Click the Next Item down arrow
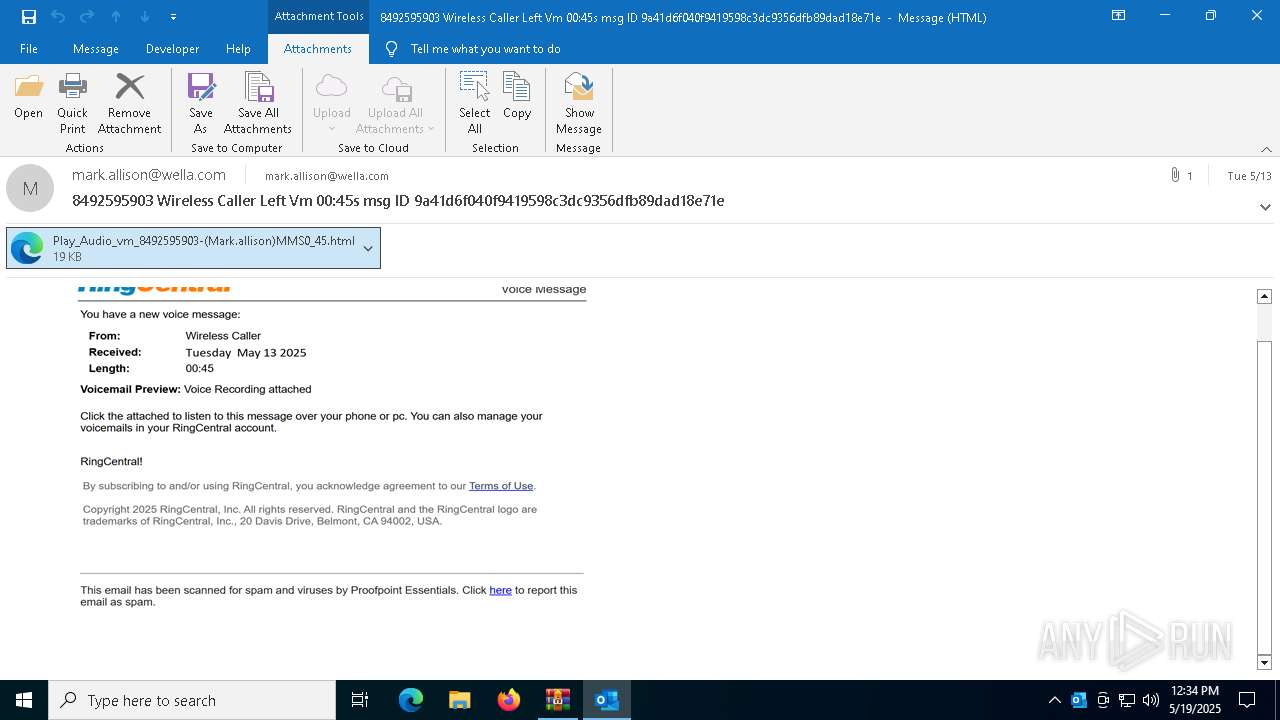 [145, 16]
